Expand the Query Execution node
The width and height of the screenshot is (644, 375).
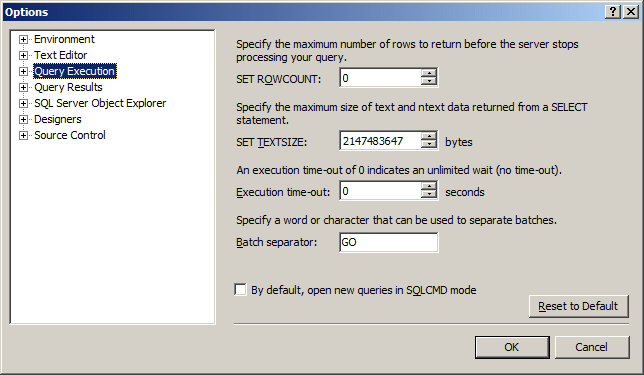click(x=23, y=71)
